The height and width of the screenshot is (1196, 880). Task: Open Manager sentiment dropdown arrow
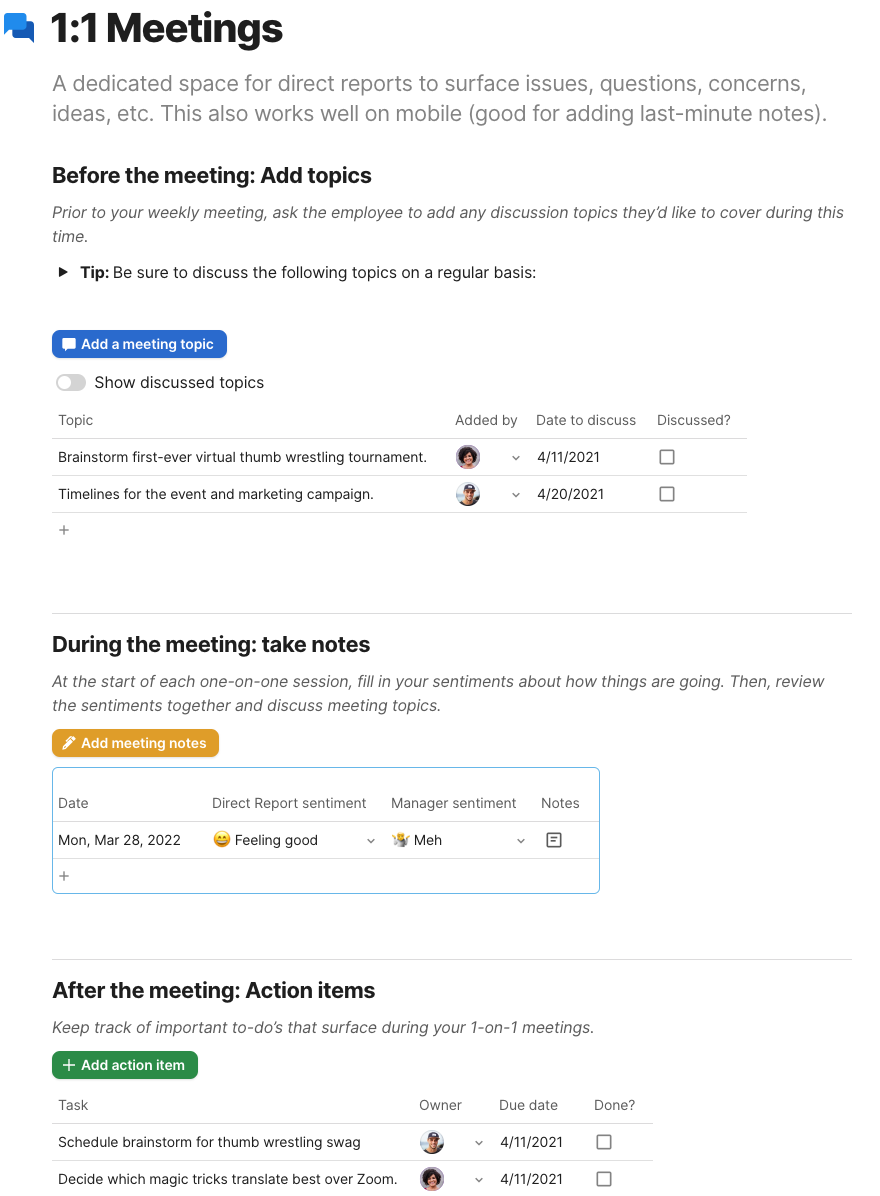point(521,841)
